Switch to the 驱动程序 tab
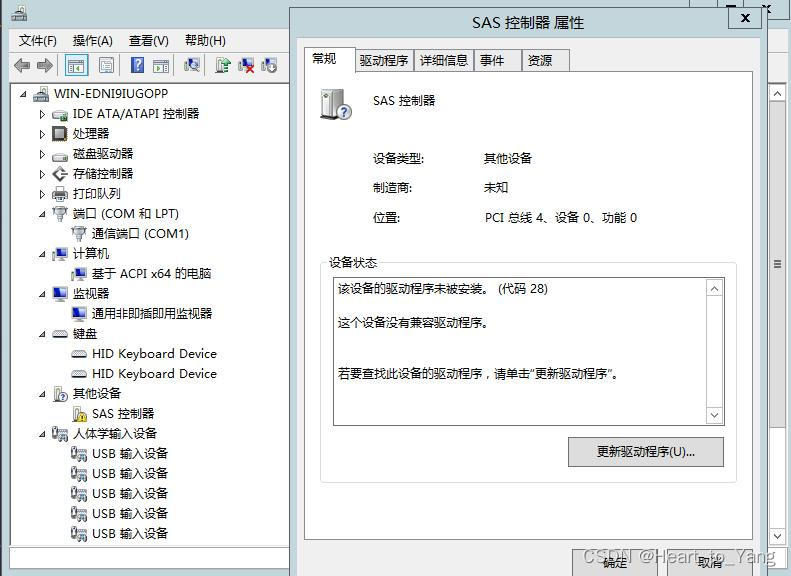 (x=384, y=61)
